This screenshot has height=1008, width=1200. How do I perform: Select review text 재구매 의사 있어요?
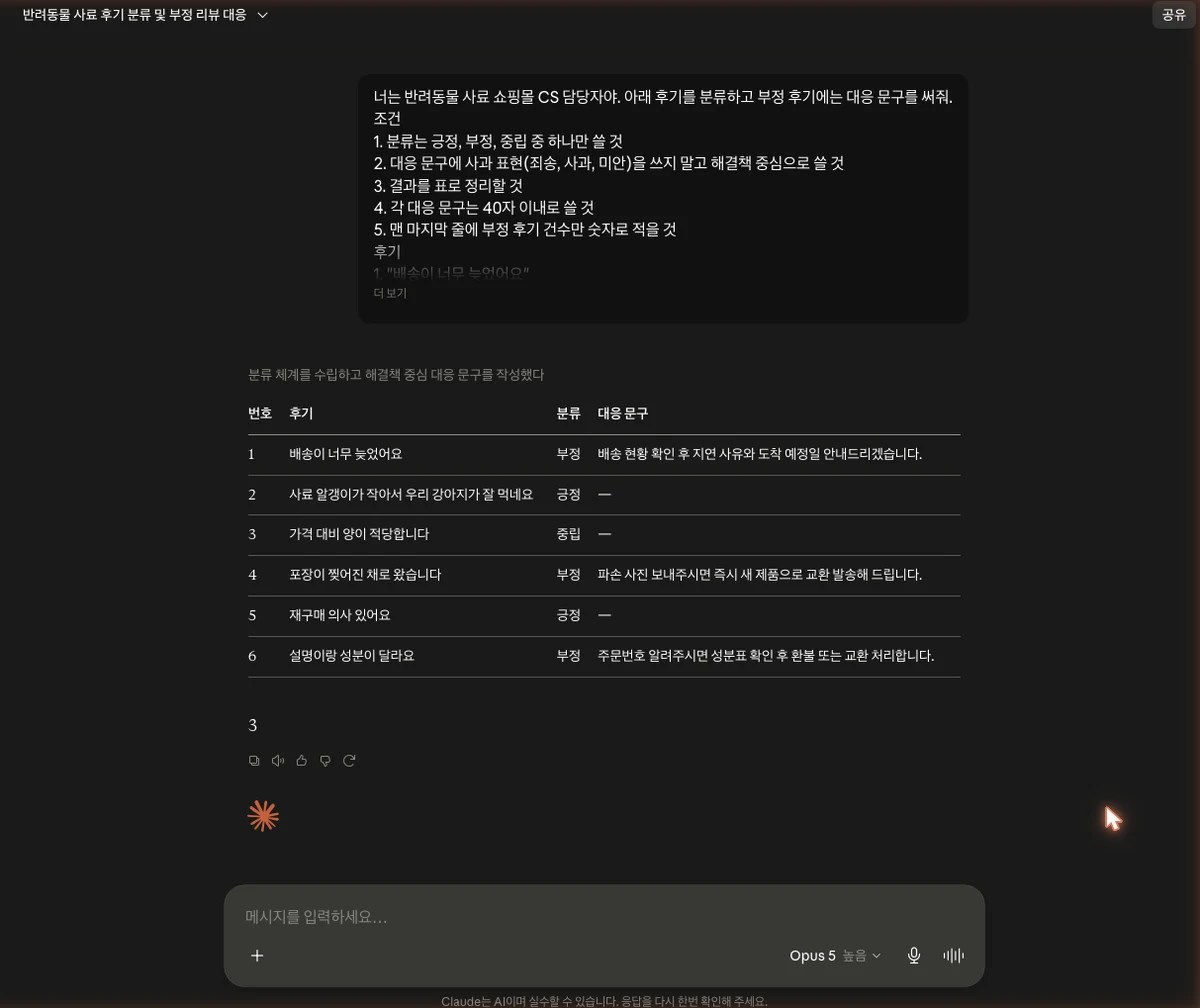click(x=340, y=616)
